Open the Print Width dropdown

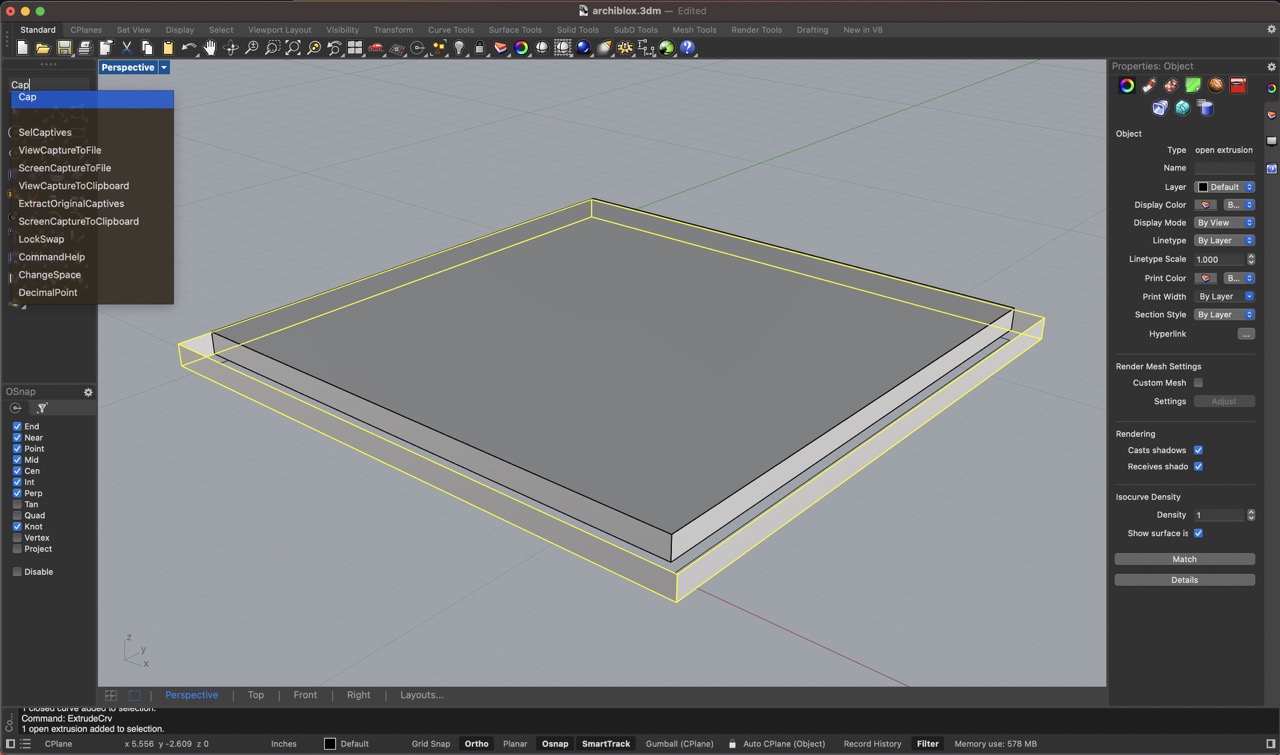pos(1225,297)
